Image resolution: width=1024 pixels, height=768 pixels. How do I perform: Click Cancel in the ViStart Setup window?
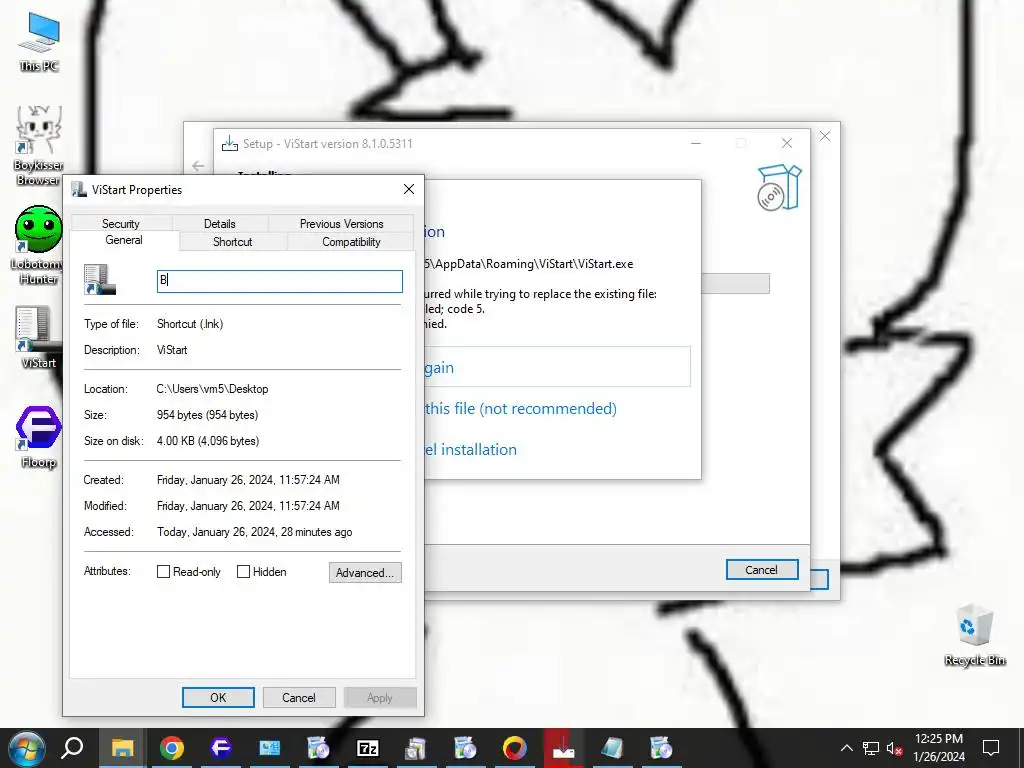761,569
